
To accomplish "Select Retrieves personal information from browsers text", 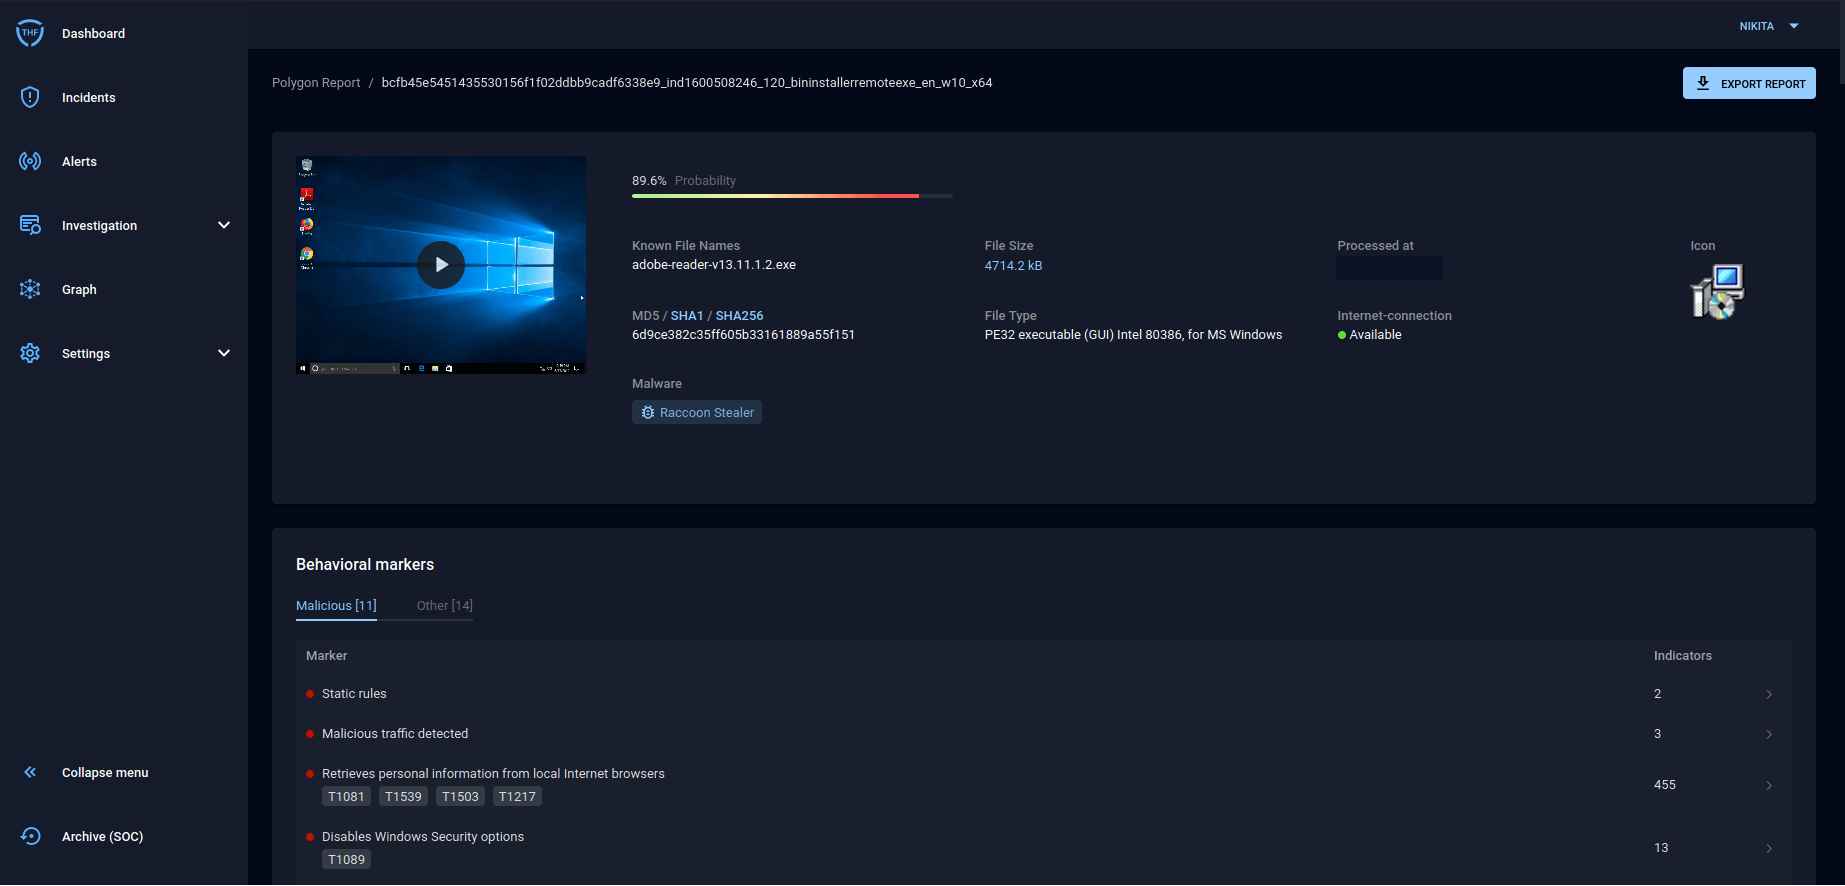I will coord(493,774).
